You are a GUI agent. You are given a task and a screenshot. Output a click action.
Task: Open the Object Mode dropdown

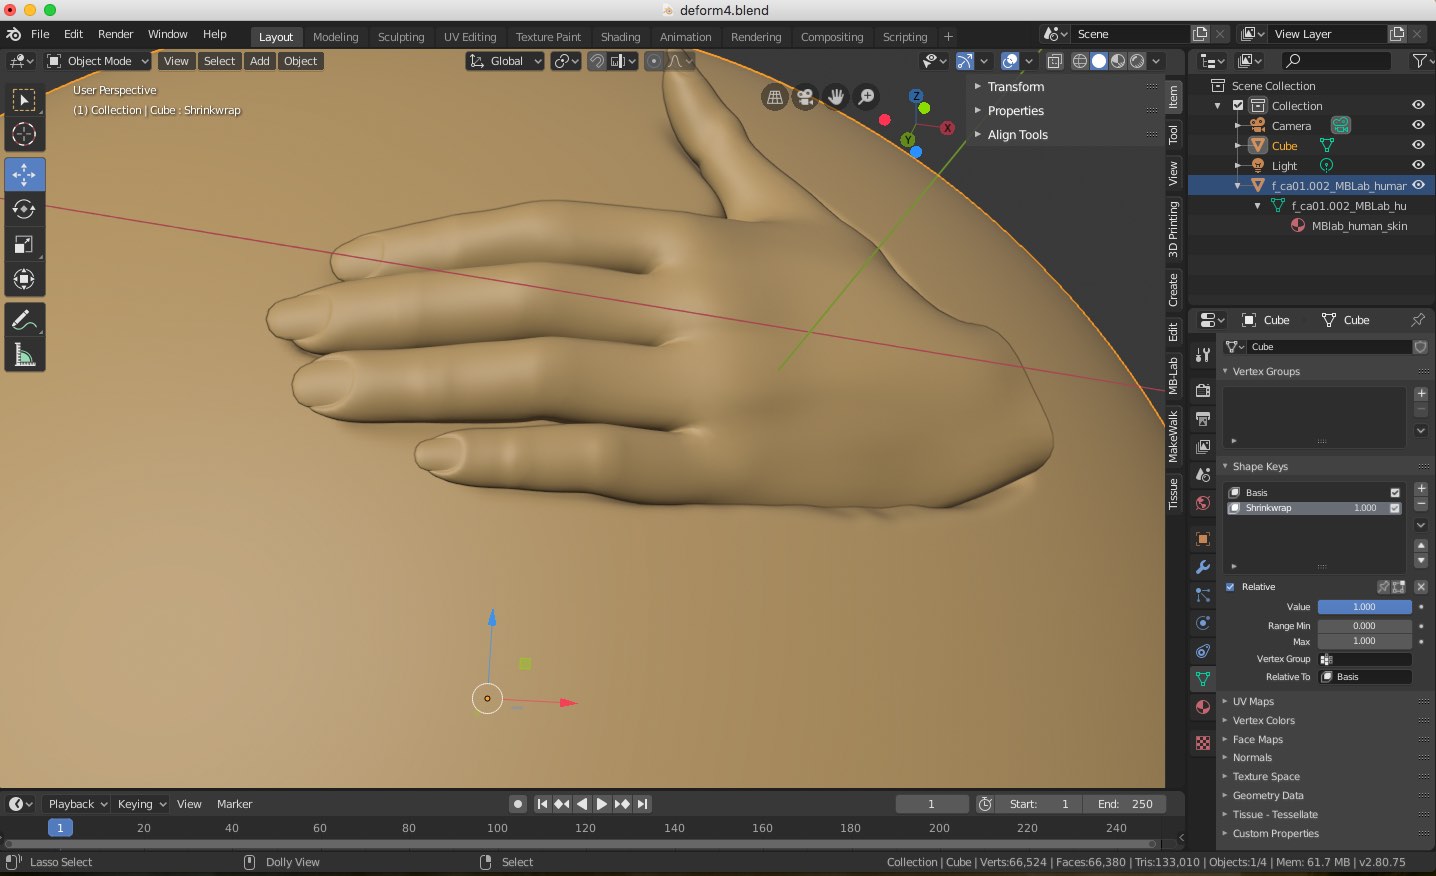click(98, 61)
